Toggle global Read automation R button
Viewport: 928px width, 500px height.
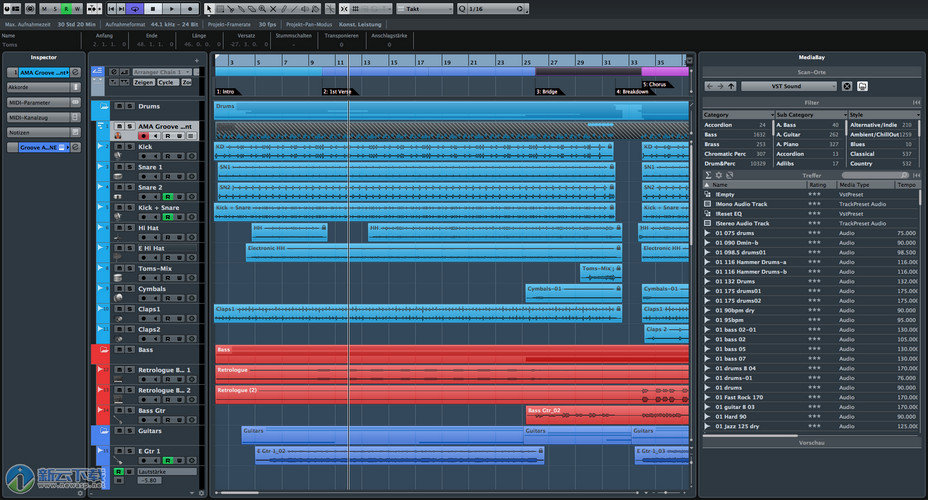pos(66,9)
